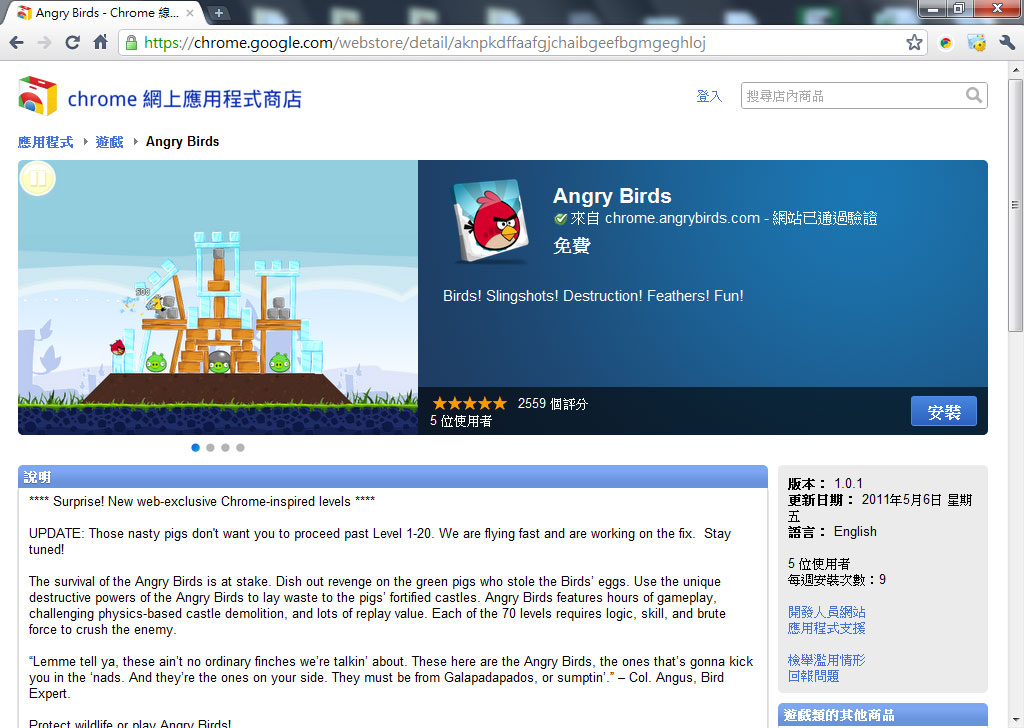This screenshot has width=1024, height=728.
Task: Reload the page with the refresh icon
Action: 72,43
